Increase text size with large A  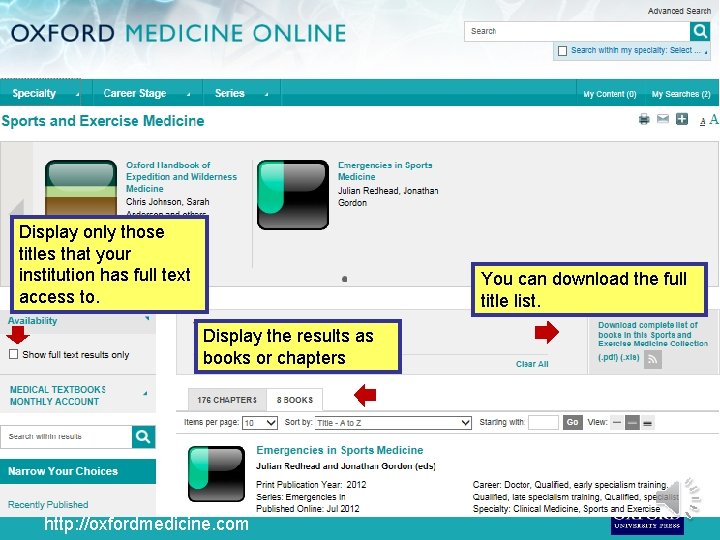[713, 119]
